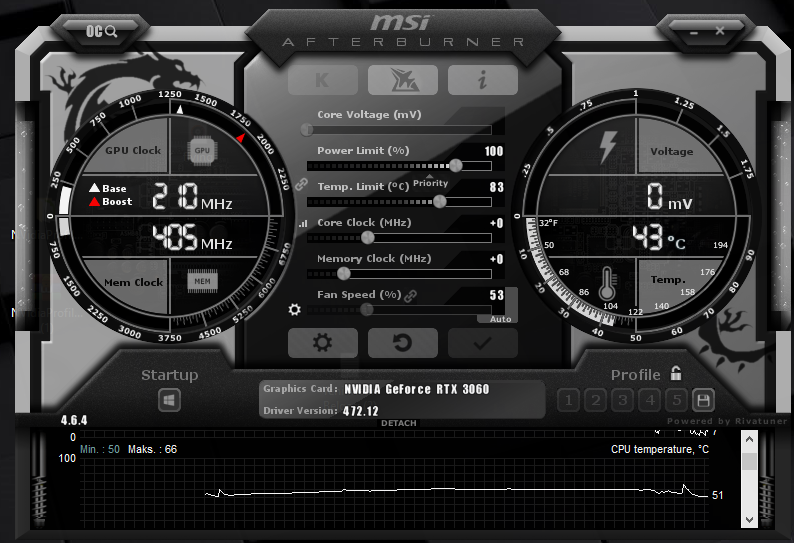Image resolution: width=794 pixels, height=543 pixels.
Task: Minimize the Afterburner window
Action: click(694, 32)
